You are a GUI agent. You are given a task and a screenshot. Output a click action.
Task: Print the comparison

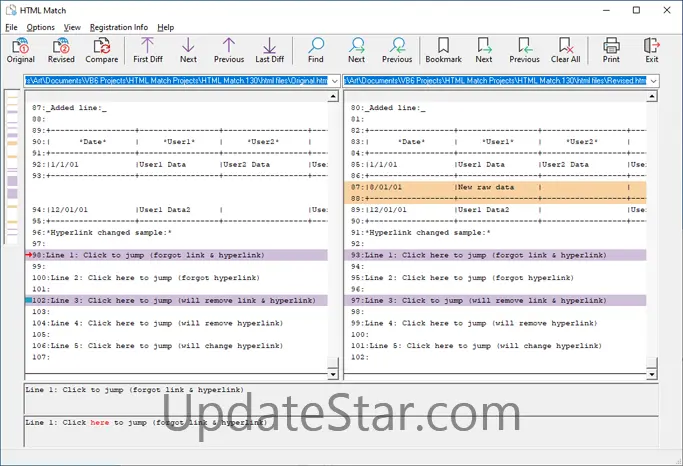[x=611, y=51]
